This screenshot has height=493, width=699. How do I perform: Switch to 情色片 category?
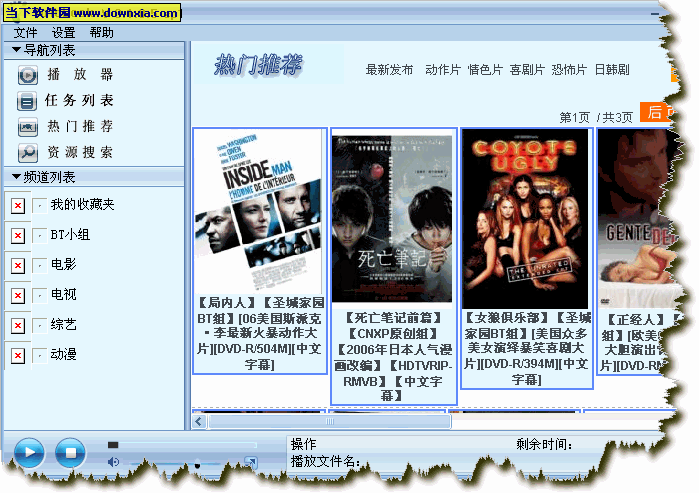click(x=485, y=70)
